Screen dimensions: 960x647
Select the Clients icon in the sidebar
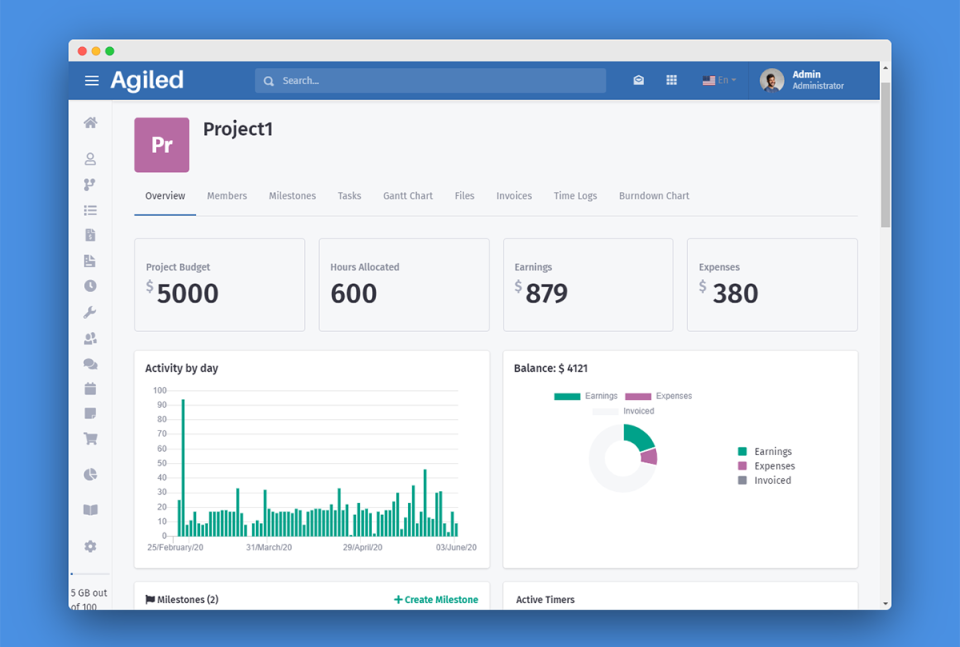(x=90, y=158)
